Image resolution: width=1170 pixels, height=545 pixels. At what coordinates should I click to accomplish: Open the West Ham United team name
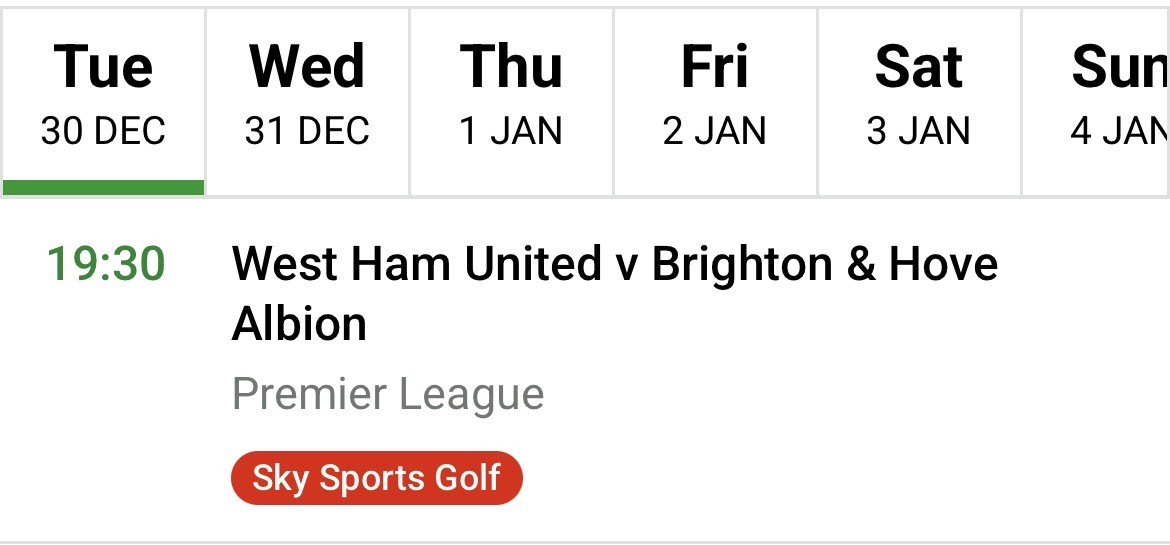(x=416, y=265)
